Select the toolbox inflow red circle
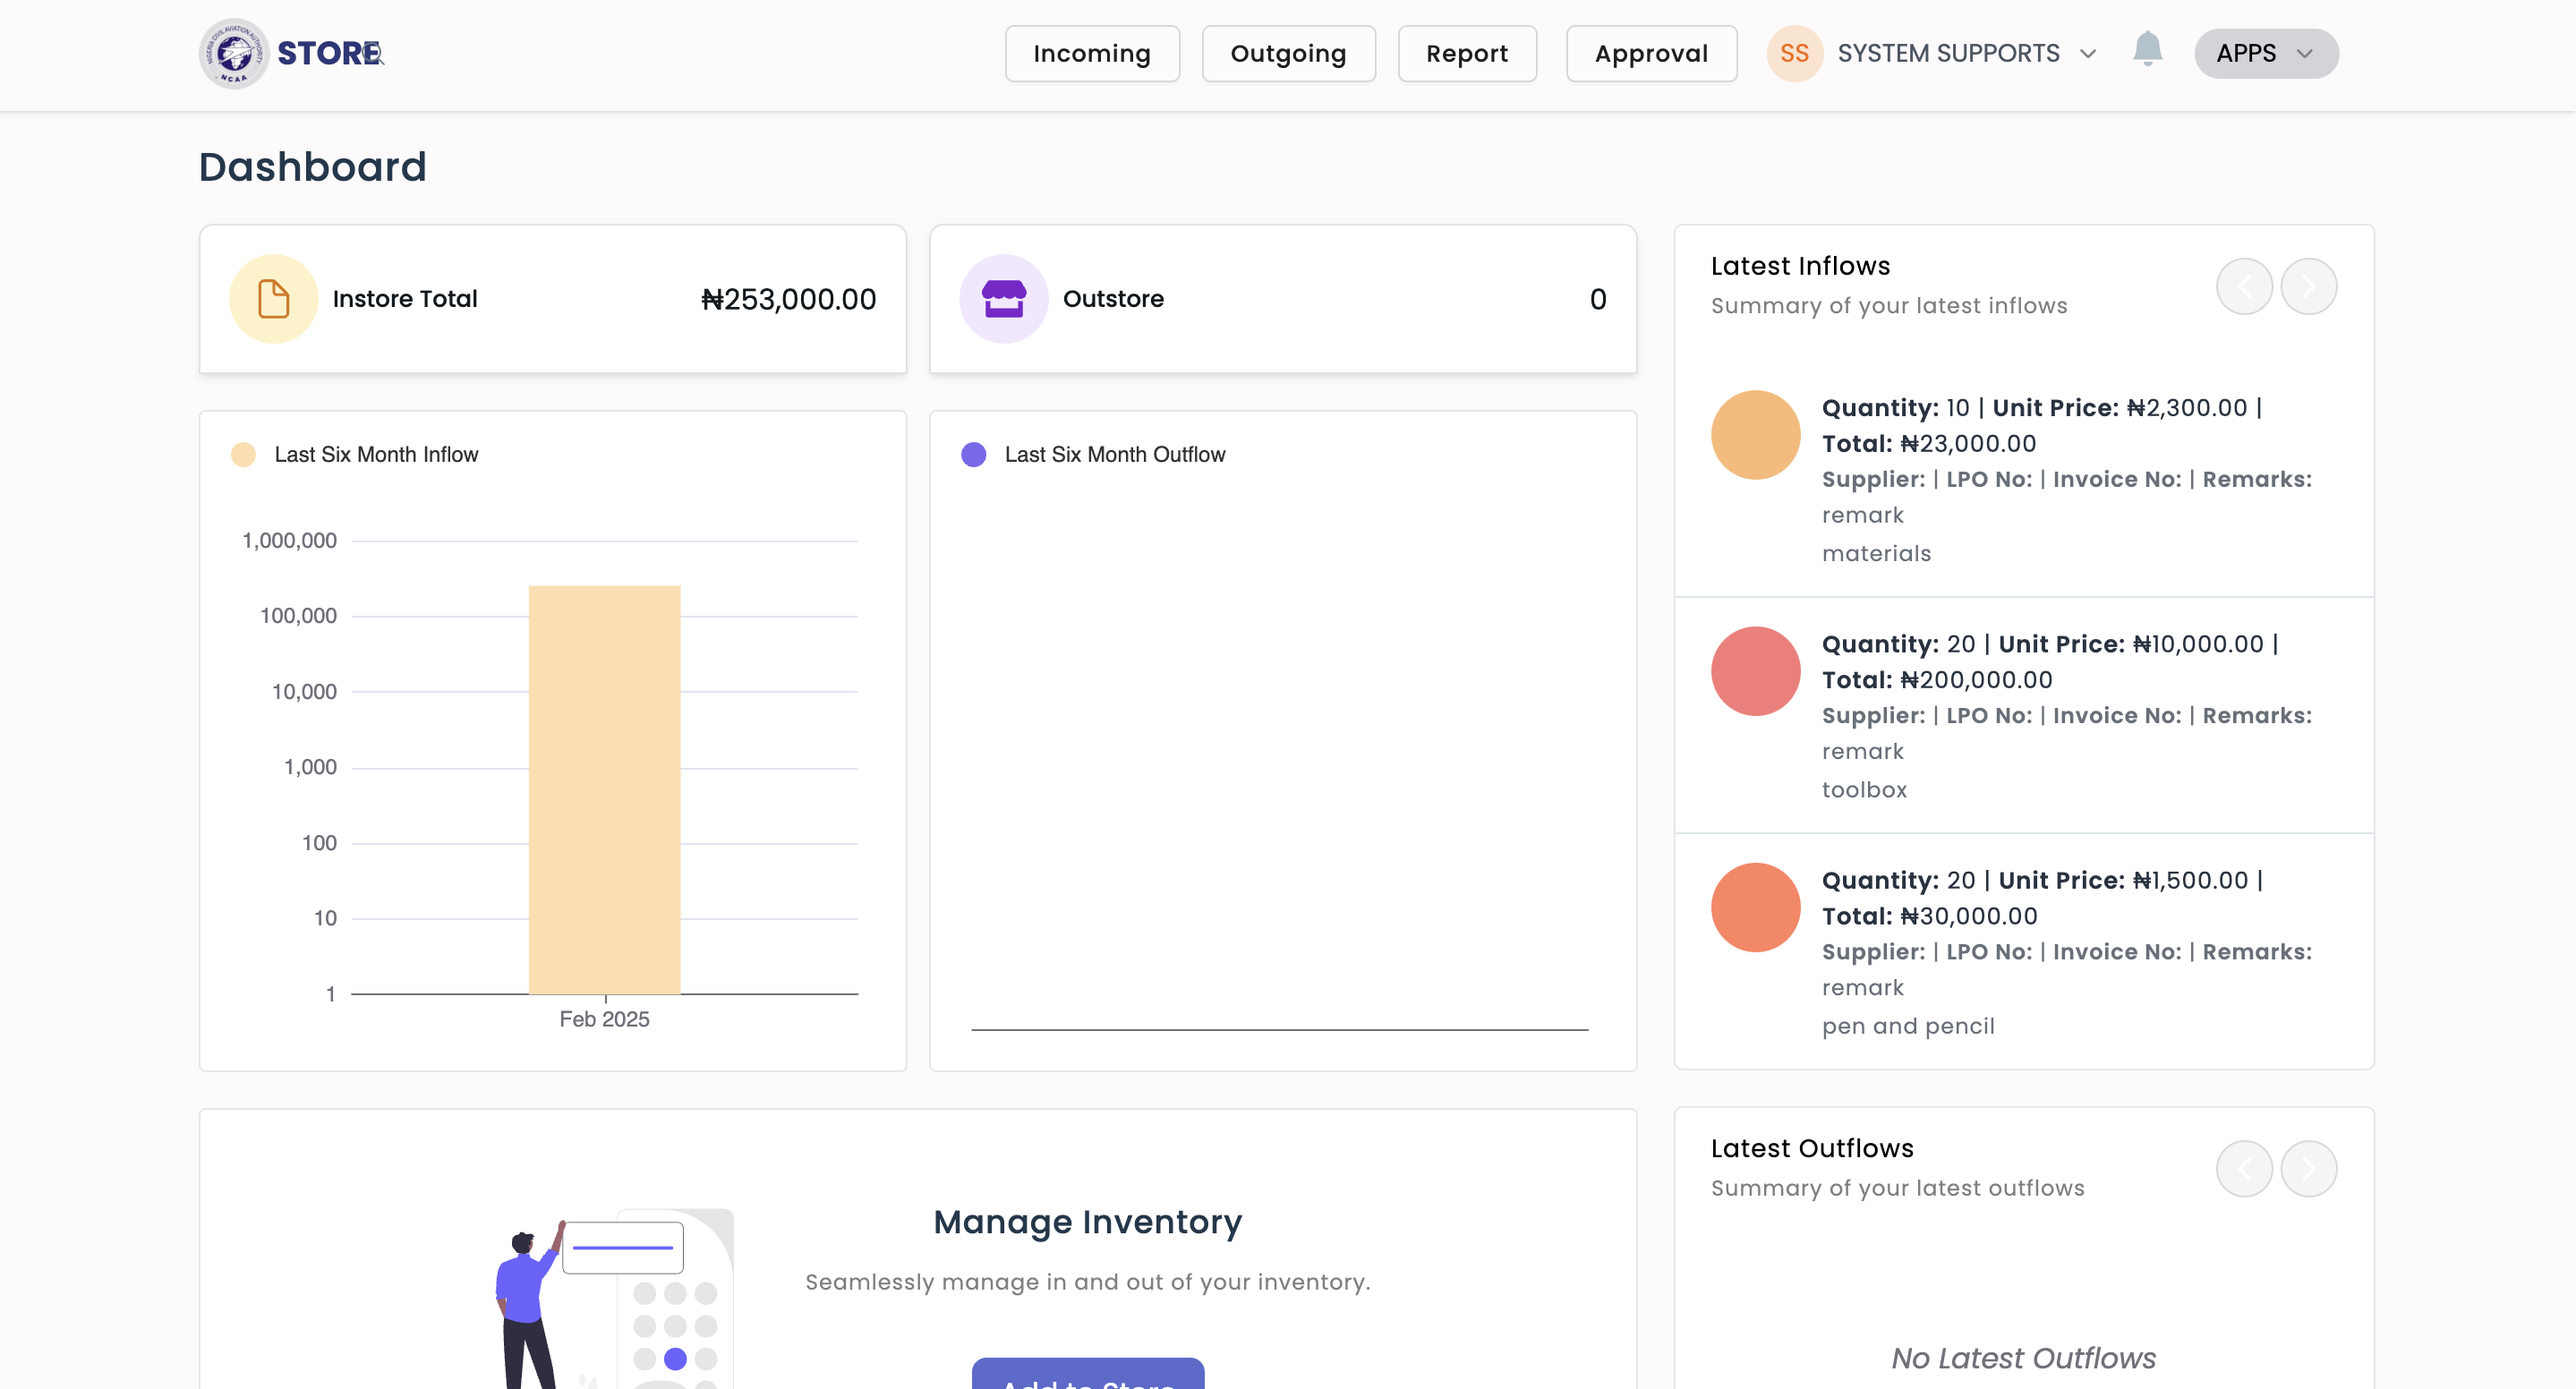The height and width of the screenshot is (1389, 2576). (x=1755, y=671)
